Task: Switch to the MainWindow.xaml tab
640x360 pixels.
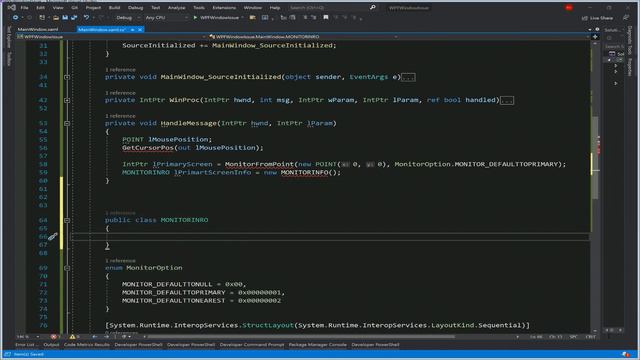Action: [38, 29]
